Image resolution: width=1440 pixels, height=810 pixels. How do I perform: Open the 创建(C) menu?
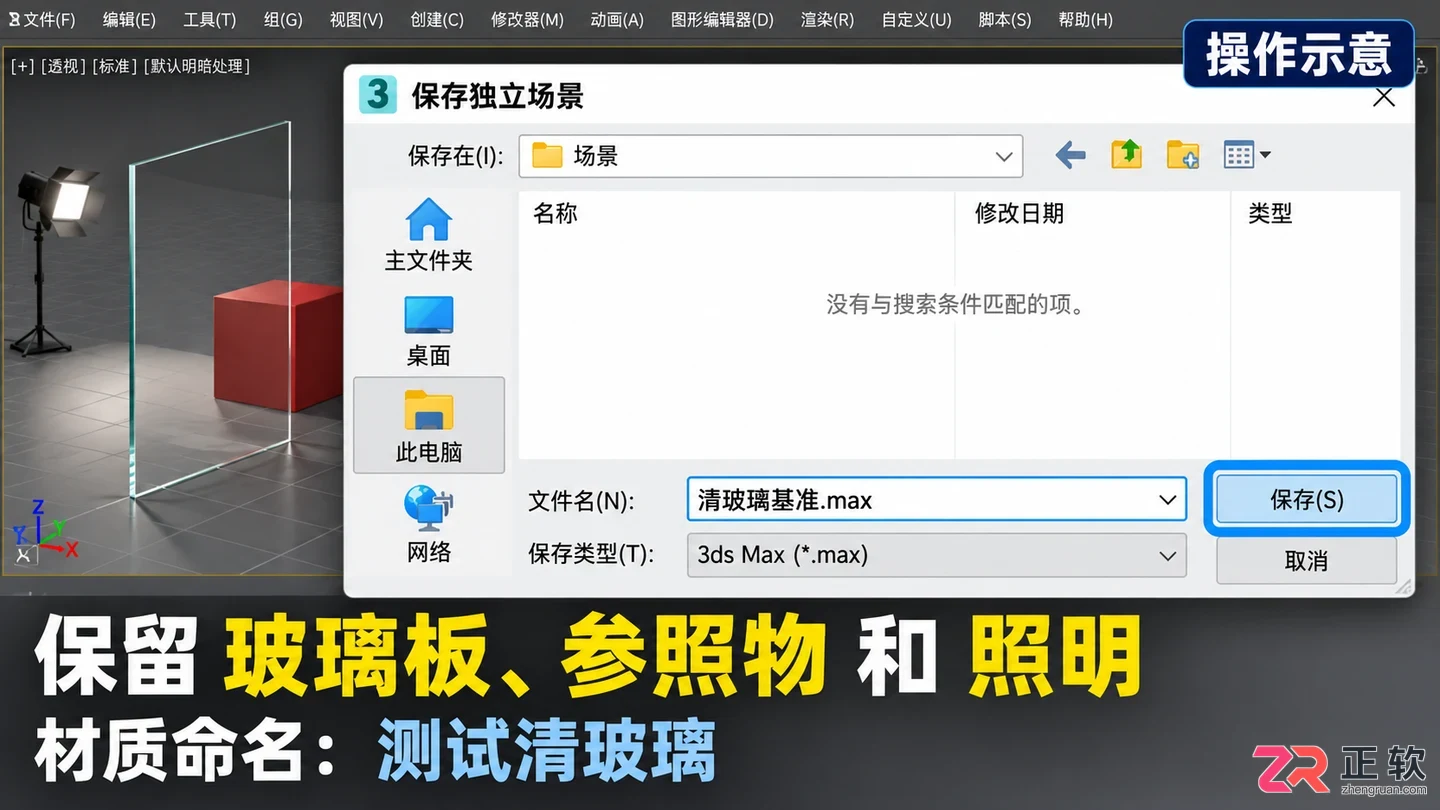pos(437,19)
